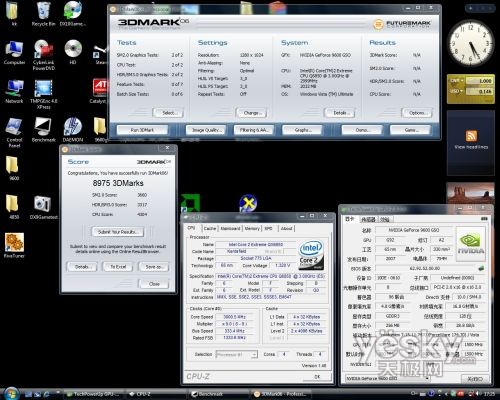Viewport: 500px width, 400px height.
Task: Launch RivaTuner from the desktop
Action: click(x=14, y=246)
